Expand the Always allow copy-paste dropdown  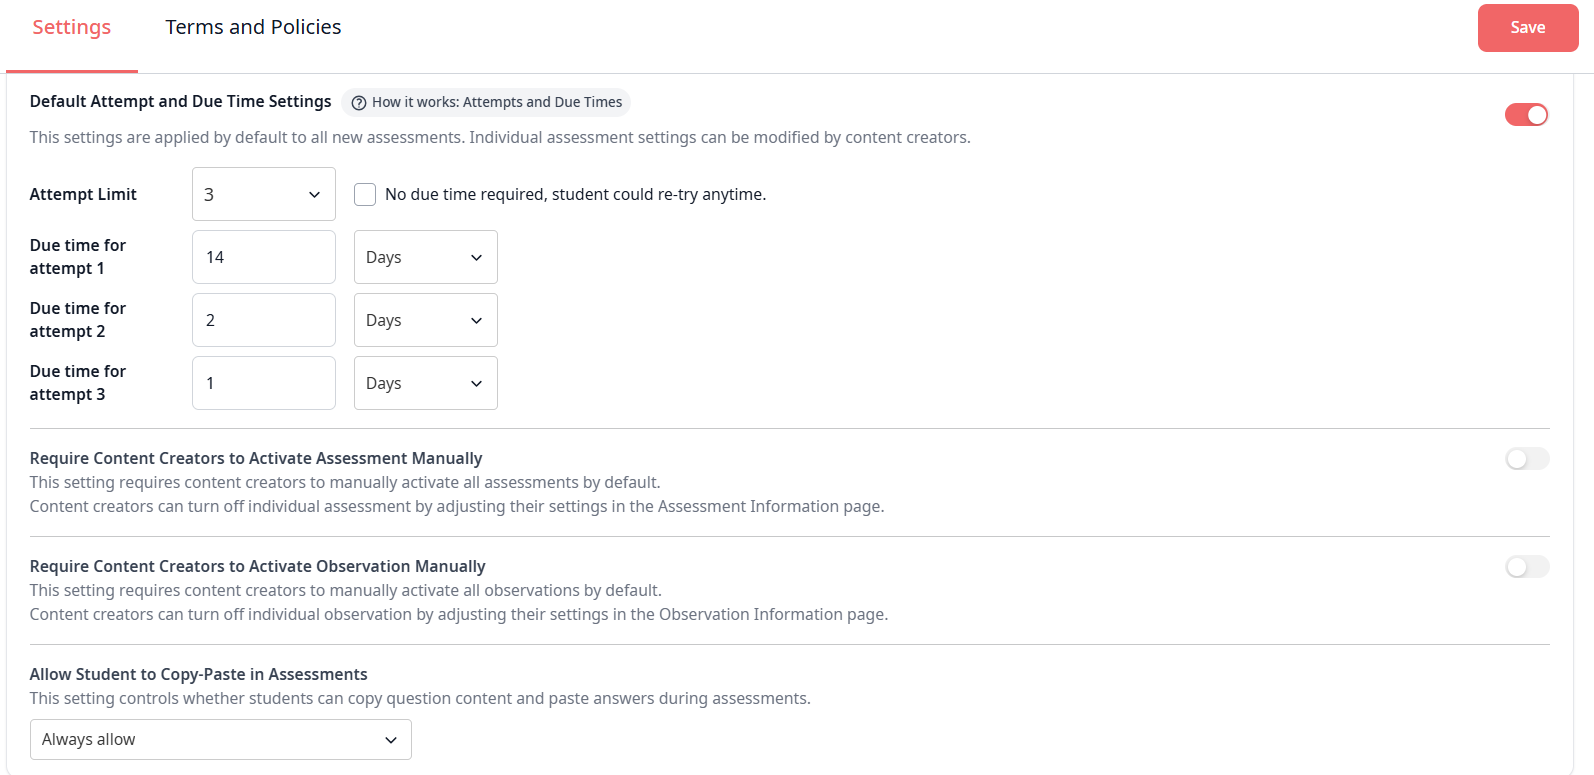(x=220, y=739)
